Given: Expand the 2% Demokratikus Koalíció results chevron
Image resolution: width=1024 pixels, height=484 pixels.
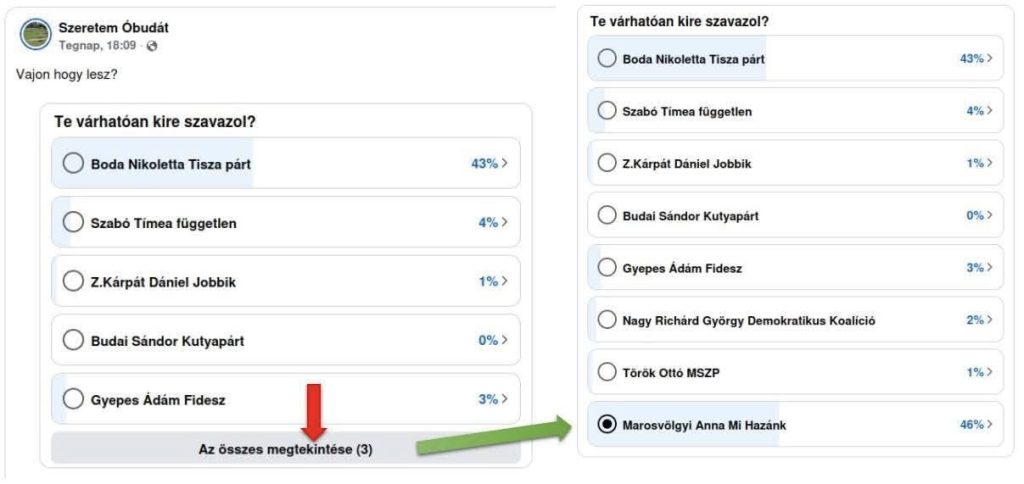Looking at the screenshot, I should (x=976, y=320).
